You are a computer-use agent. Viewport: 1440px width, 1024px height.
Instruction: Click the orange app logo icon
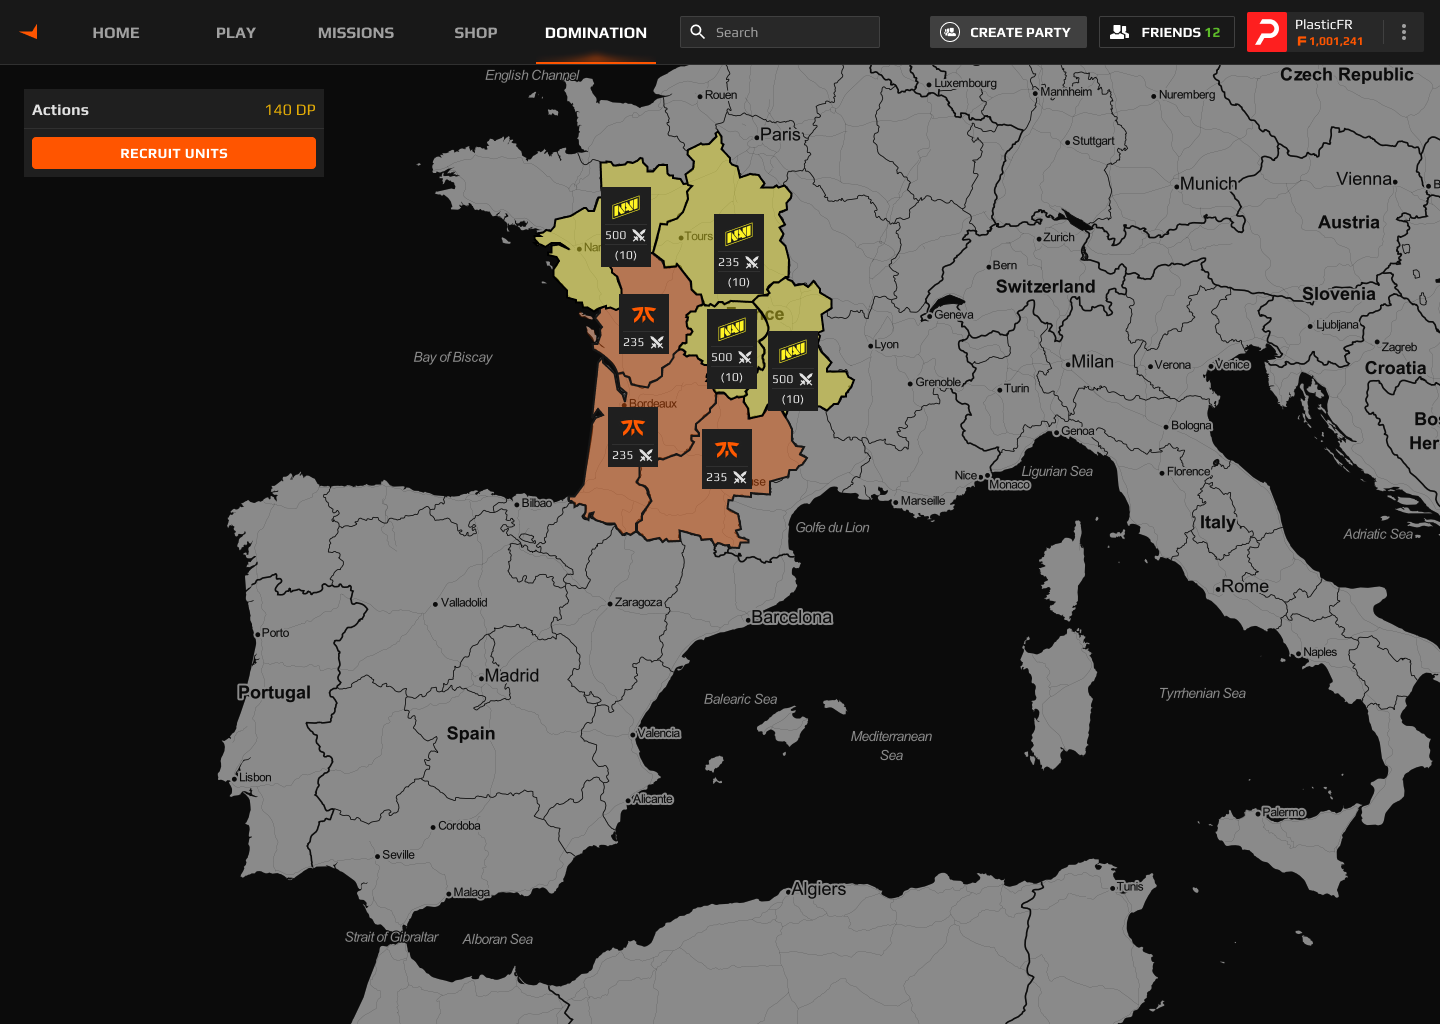coord(29,32)
